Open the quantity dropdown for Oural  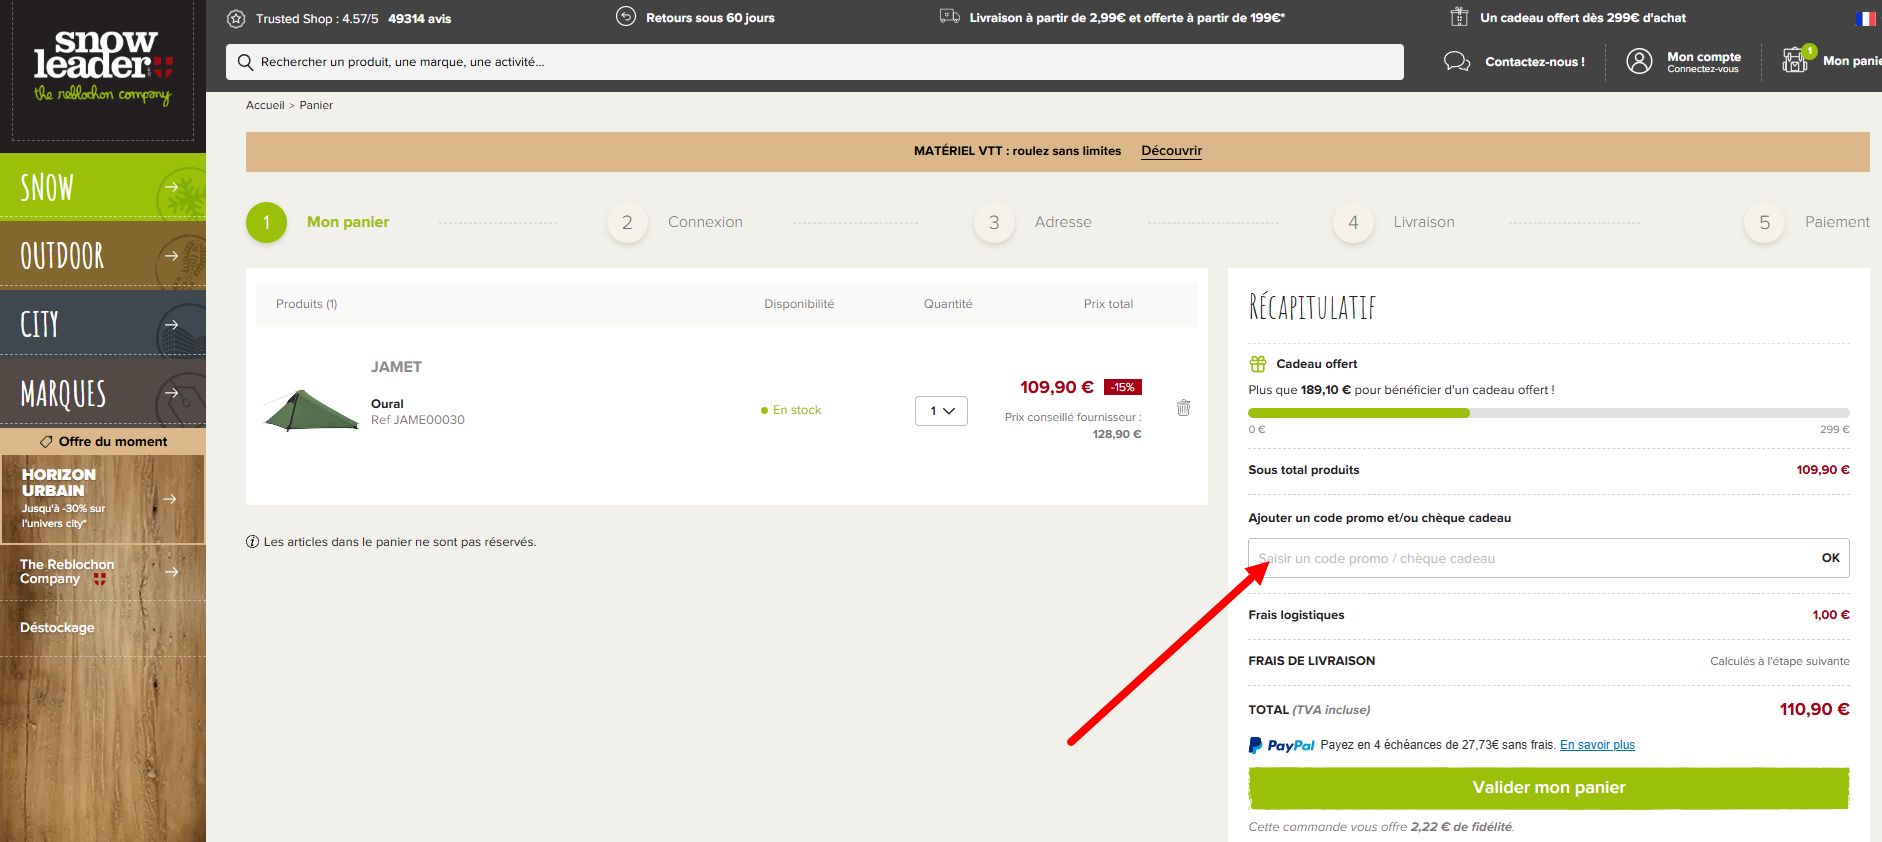point(941,411)
